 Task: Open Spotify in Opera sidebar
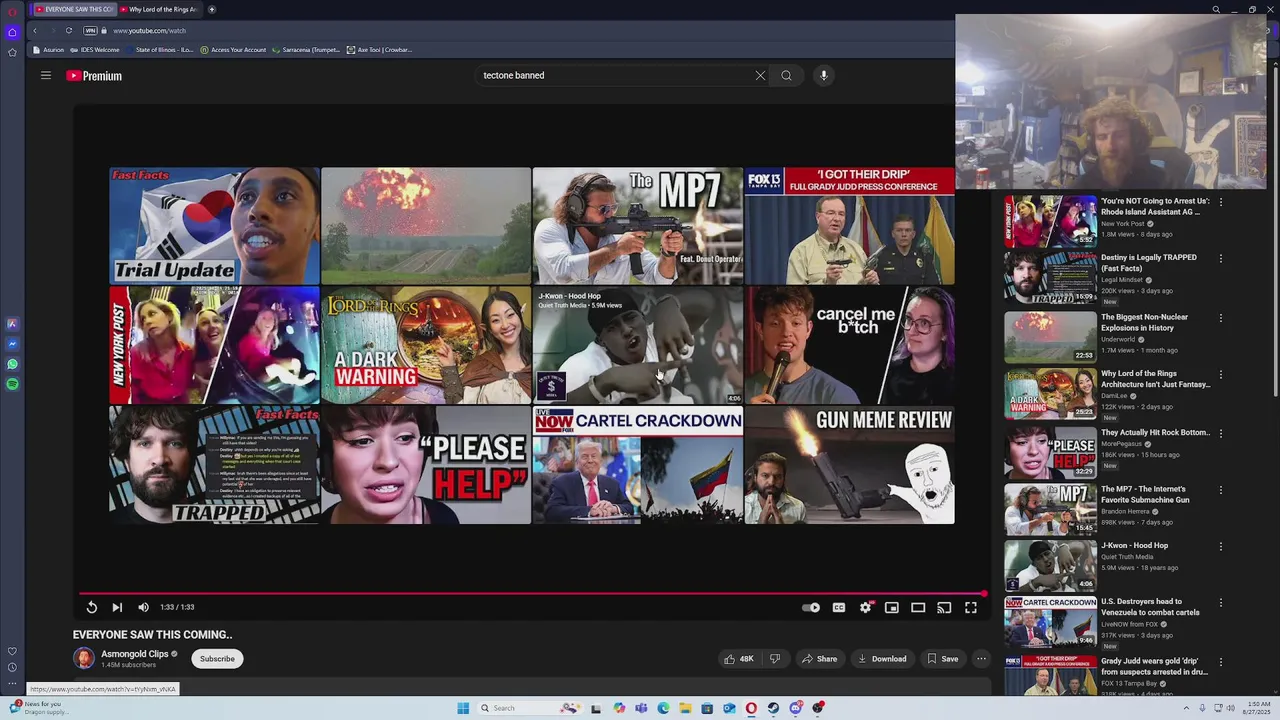(x=12, y=384)
